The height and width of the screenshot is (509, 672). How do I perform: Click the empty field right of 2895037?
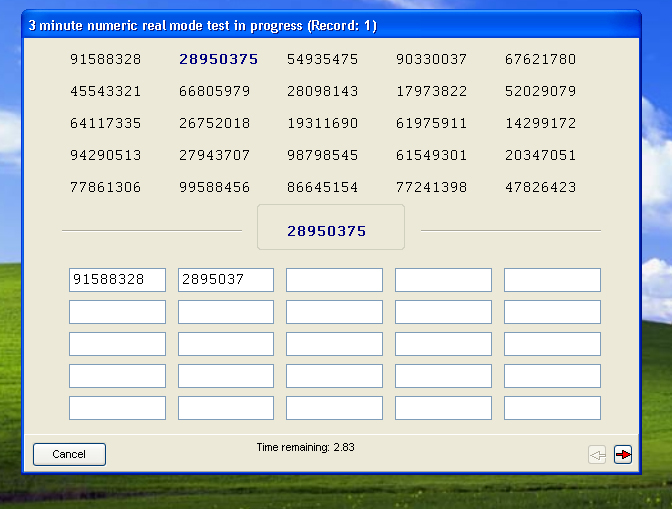pos(334,280)
